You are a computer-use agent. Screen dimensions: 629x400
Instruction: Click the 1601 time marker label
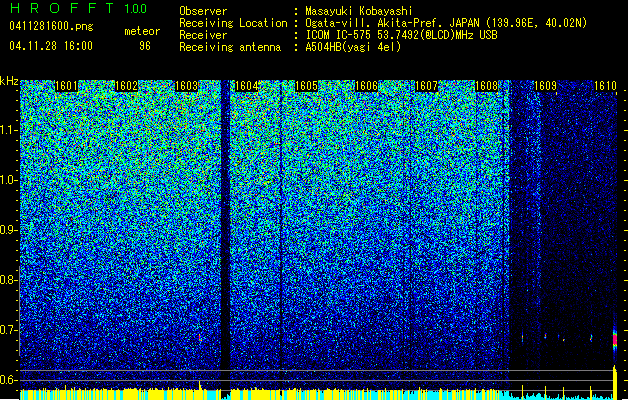[66, 86]
